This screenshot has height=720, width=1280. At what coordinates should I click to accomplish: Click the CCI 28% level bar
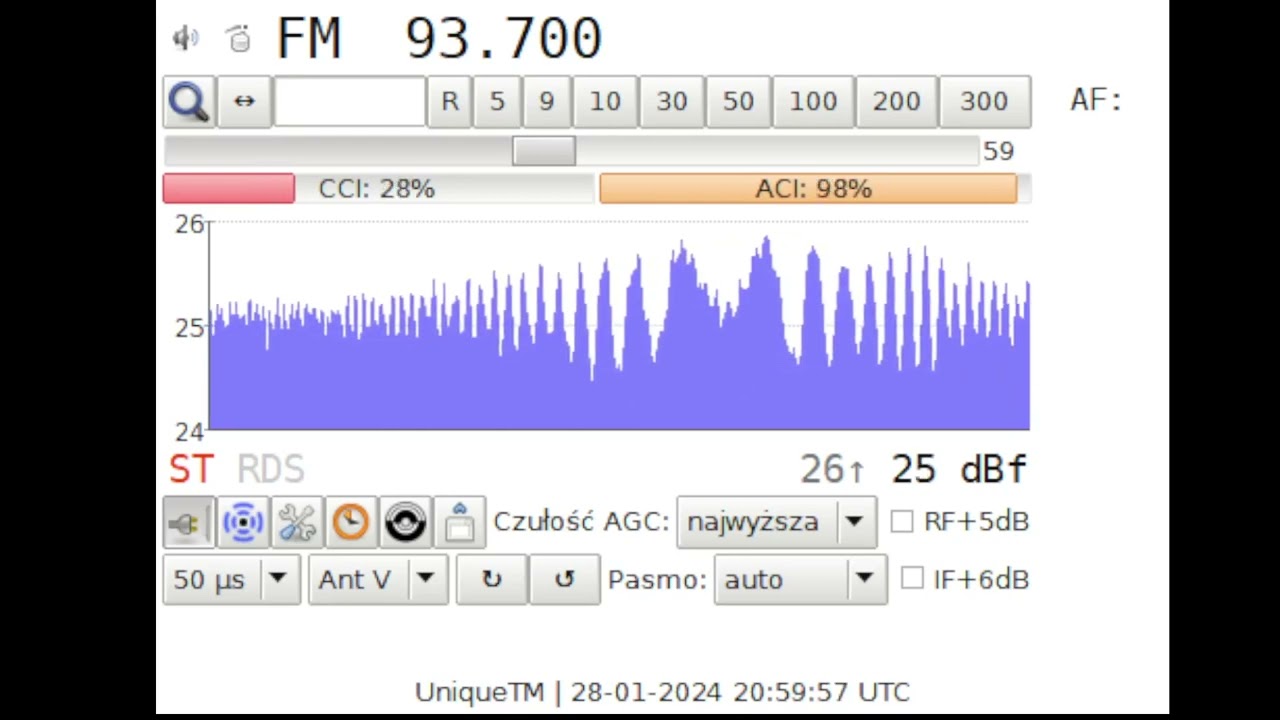[378, 188]
